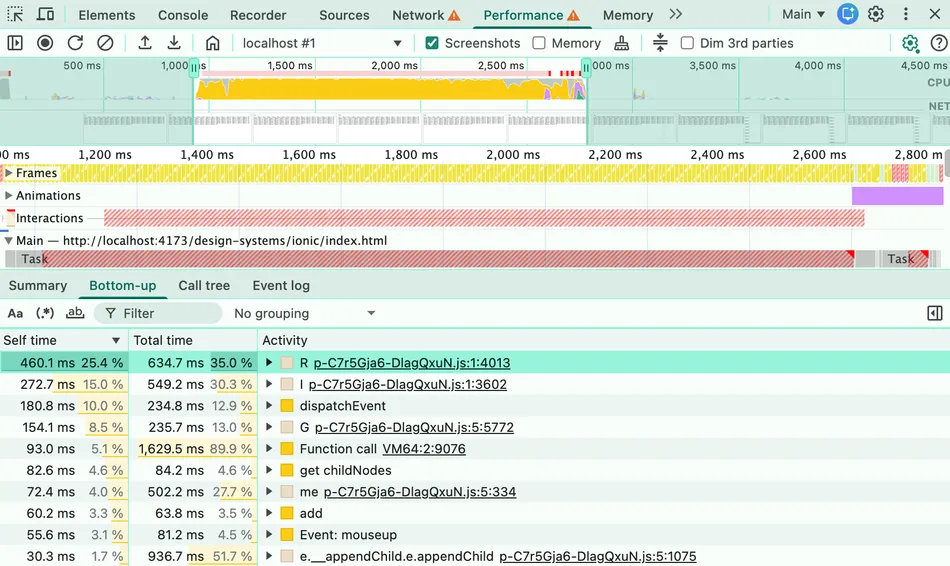Expand the get childNodes row
The height and width of the screenshot is (566, 950).
(x=269, y=470)
